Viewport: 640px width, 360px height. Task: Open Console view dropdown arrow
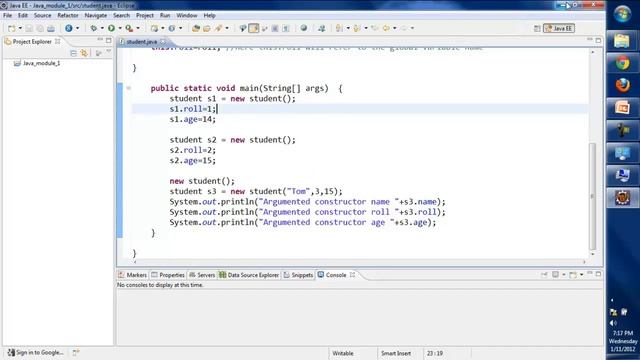[582, 275]
